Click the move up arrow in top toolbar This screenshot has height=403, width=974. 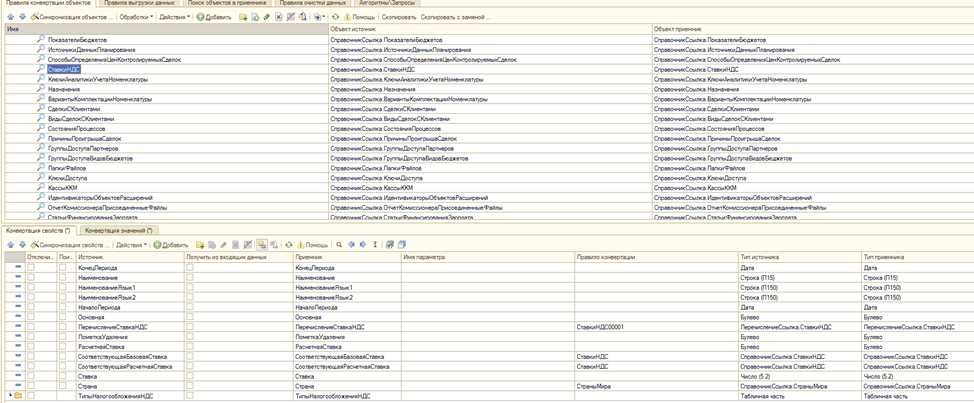pos(11,18)
